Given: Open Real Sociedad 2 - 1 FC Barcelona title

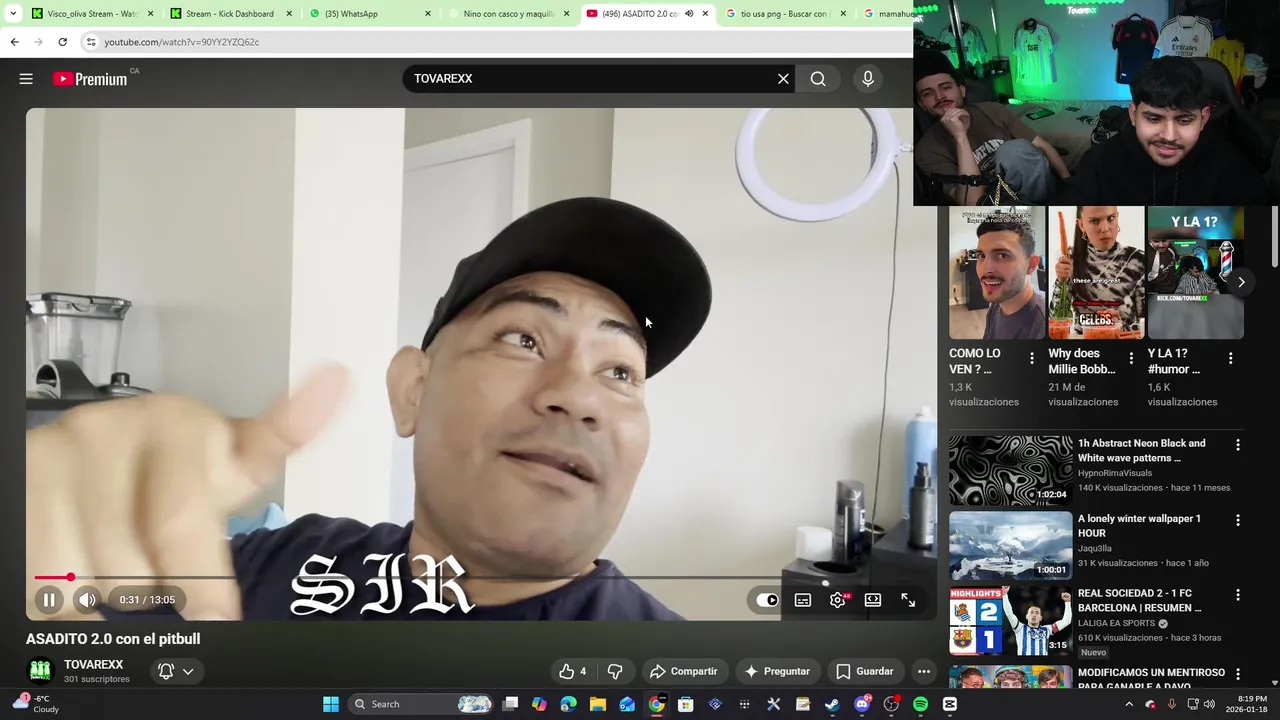Looking at the screenshot, I should pyautogui.click(x=1139, y=600).
